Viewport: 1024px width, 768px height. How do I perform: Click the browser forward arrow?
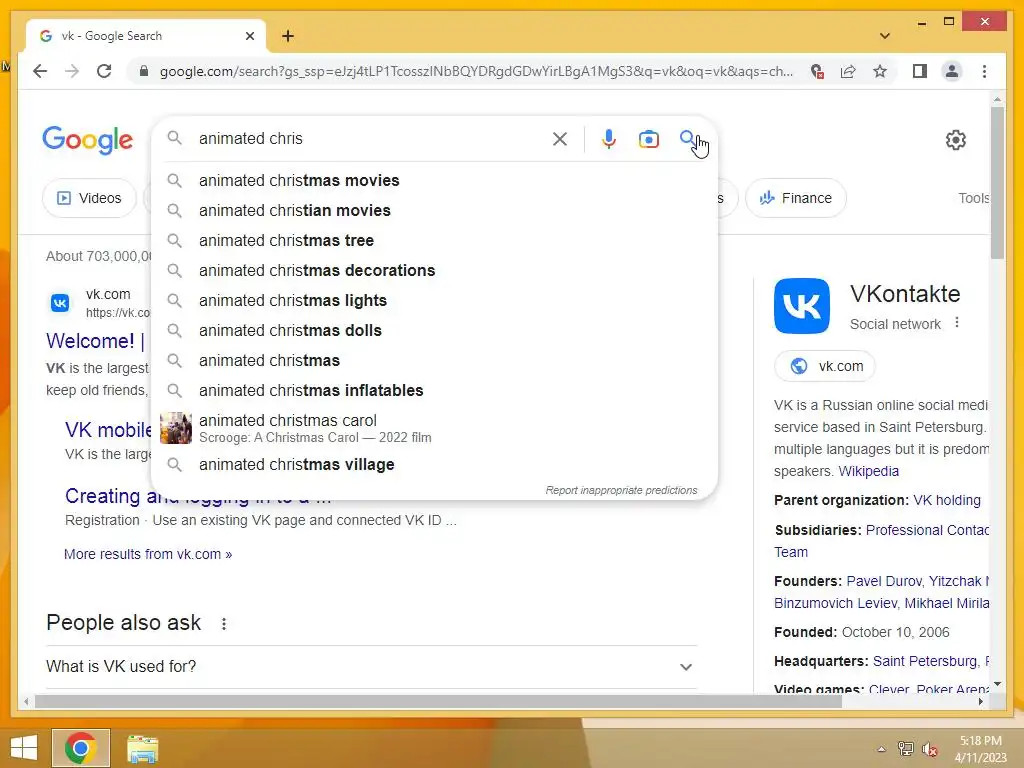[72, 71]
